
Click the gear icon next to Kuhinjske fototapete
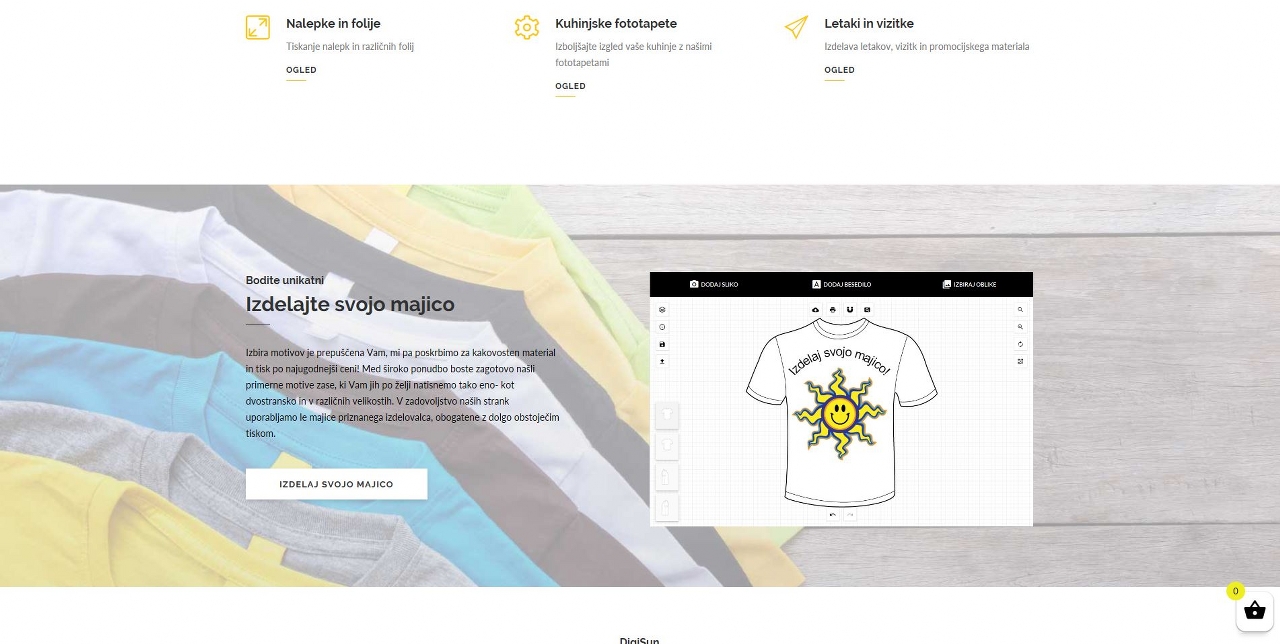[x=527, y=27]
